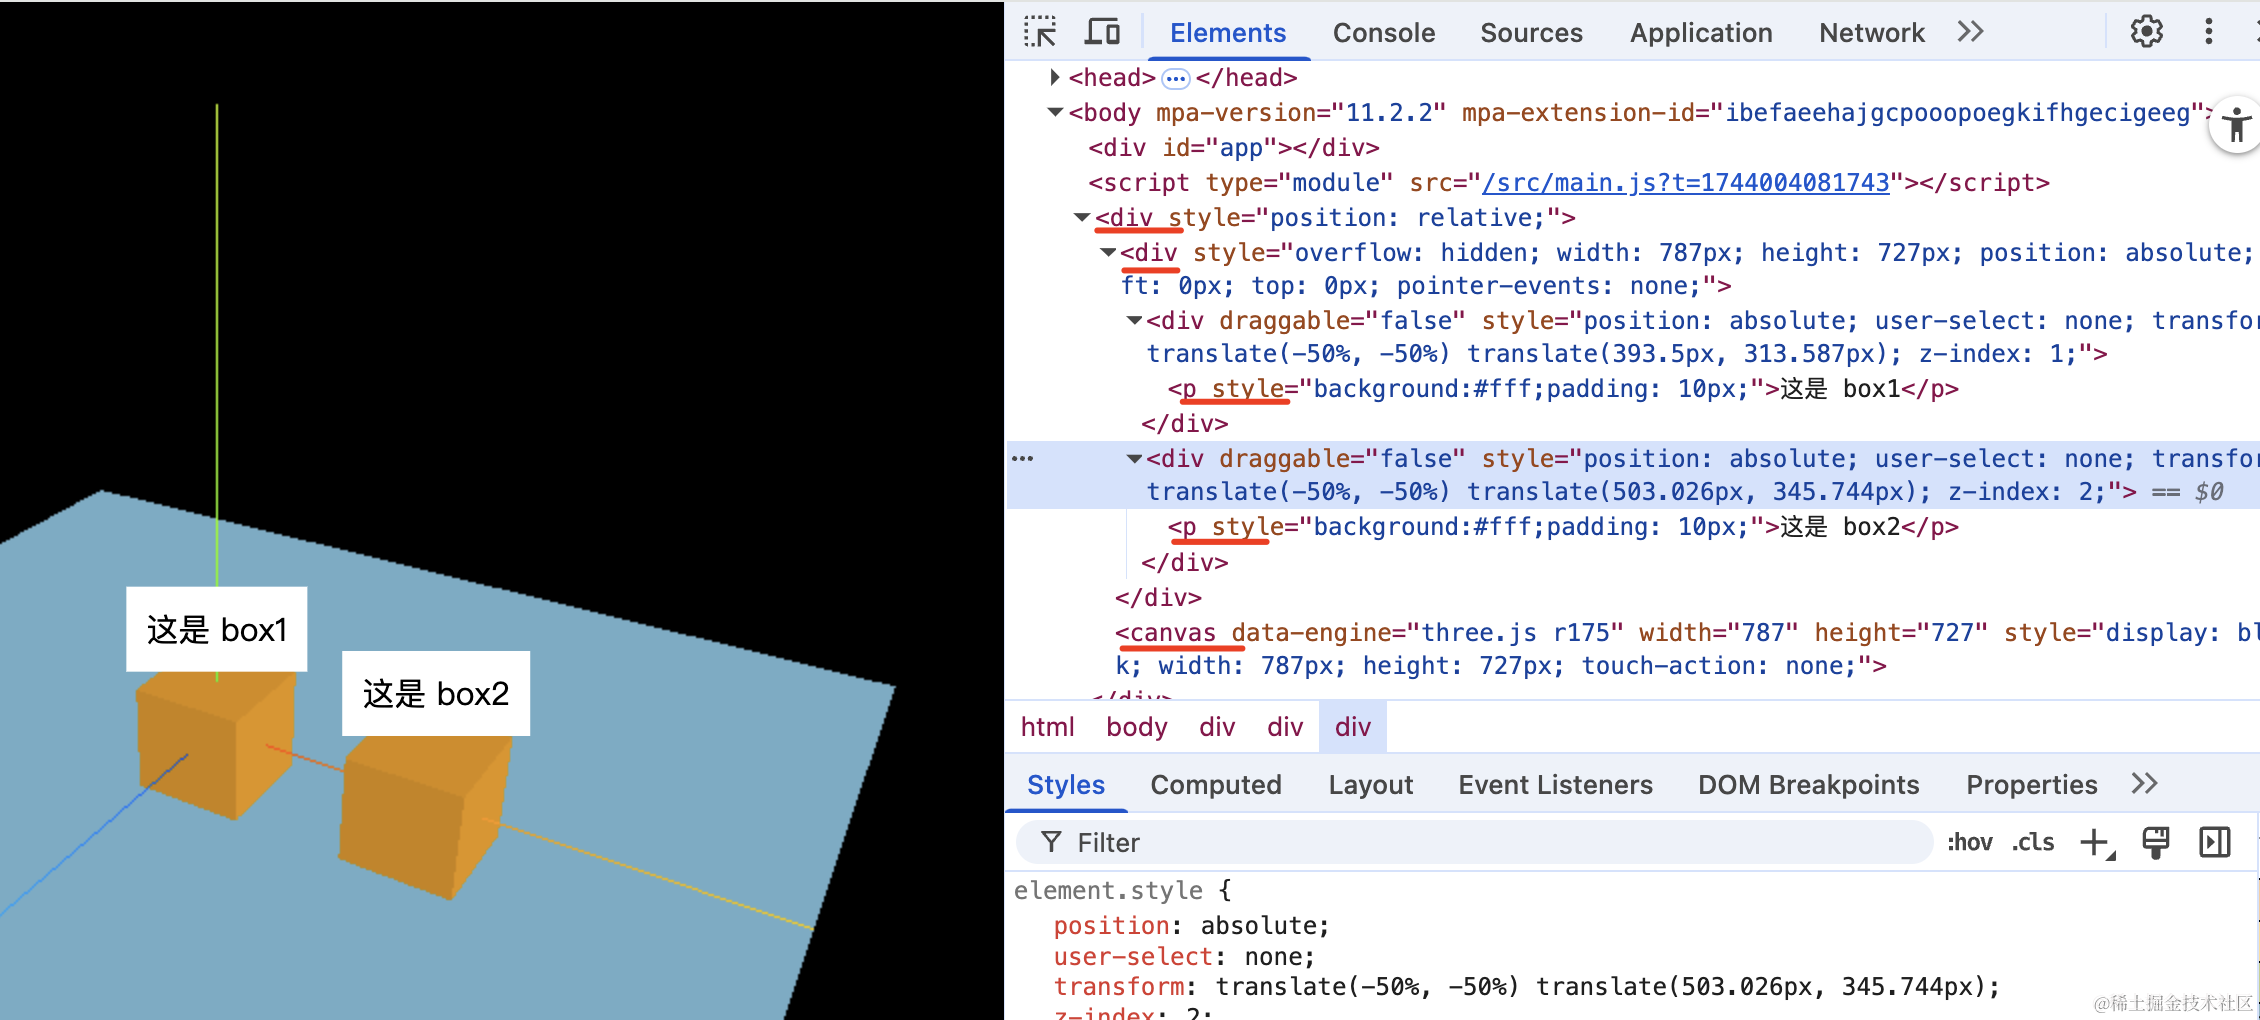Click the element.style rule selector
Screen dimensions: 2260x1020
point(1108,891)
